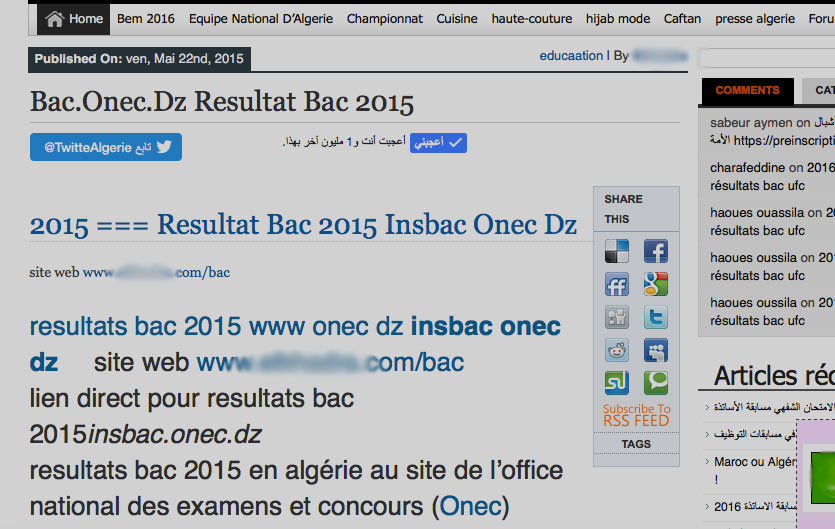Viewport: 835px width, 529px height.
Task: Click the Published On date text
Action: [139, 59]
